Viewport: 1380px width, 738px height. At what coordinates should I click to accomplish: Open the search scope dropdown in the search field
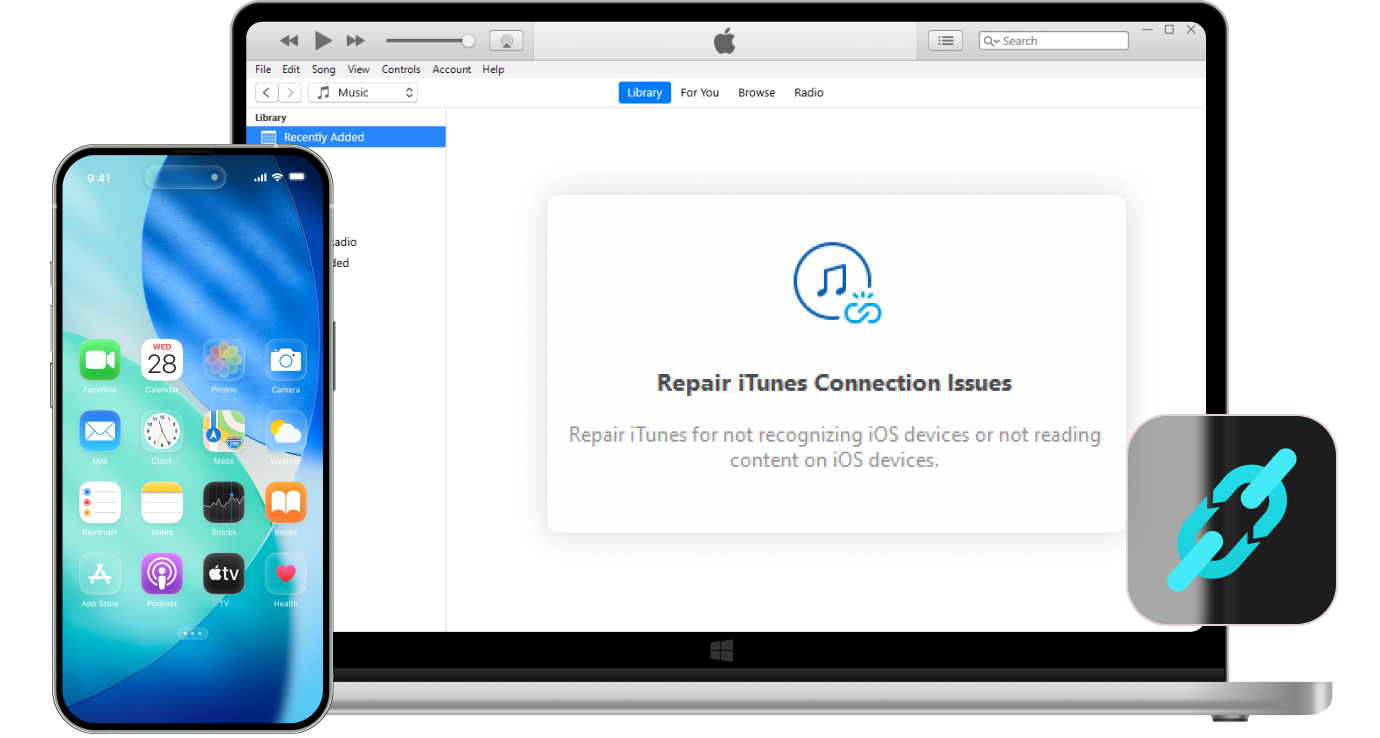click(x=991, y=40)
